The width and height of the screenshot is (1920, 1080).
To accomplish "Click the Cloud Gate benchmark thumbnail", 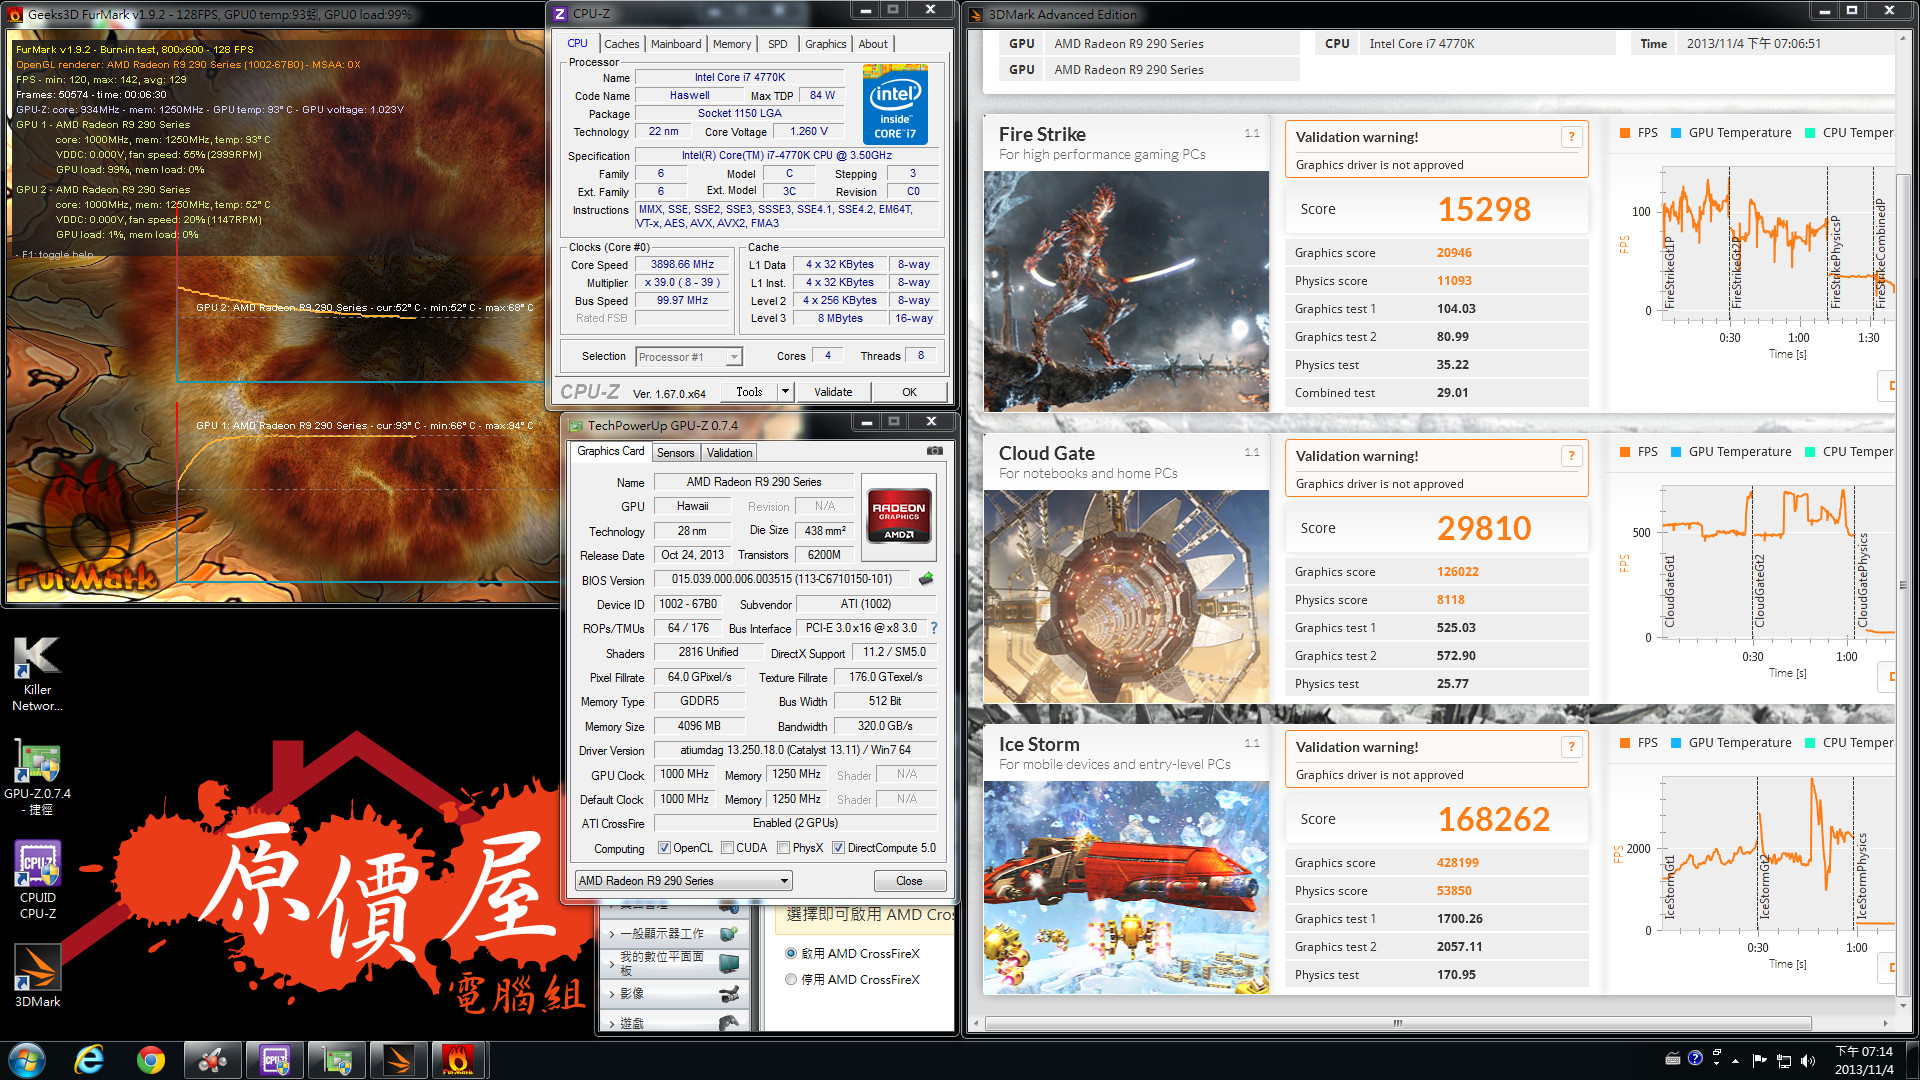I will (1126, 597).
